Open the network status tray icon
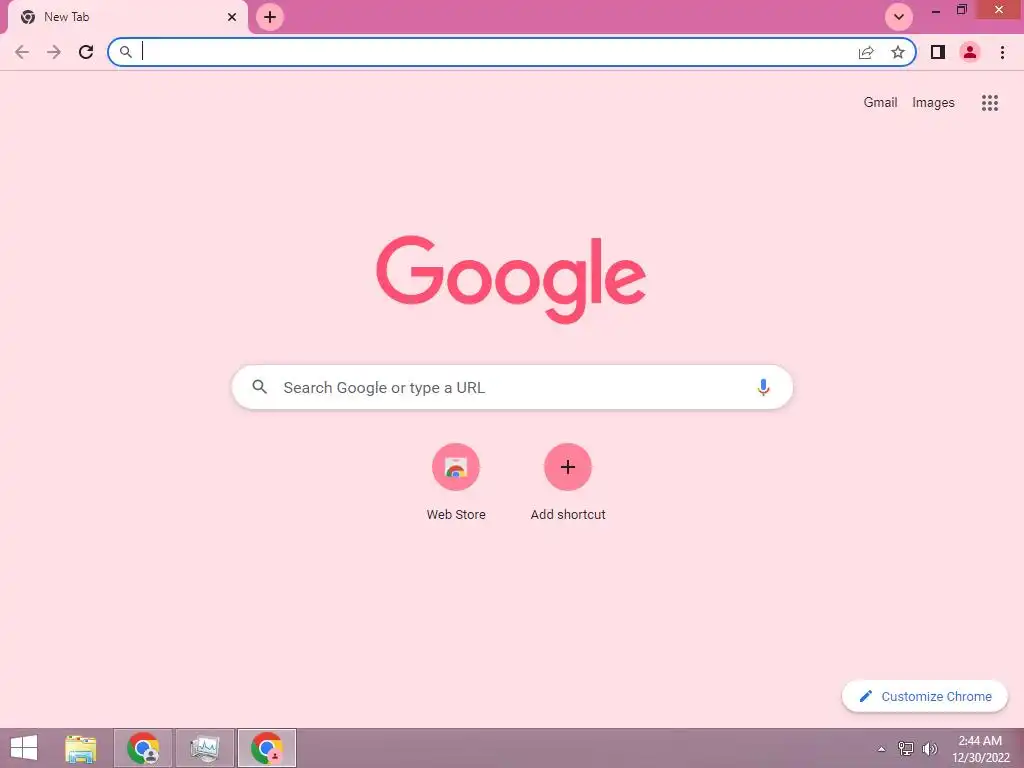The width and height of the screenshot is (1024, 768). (x=906, y=748)
